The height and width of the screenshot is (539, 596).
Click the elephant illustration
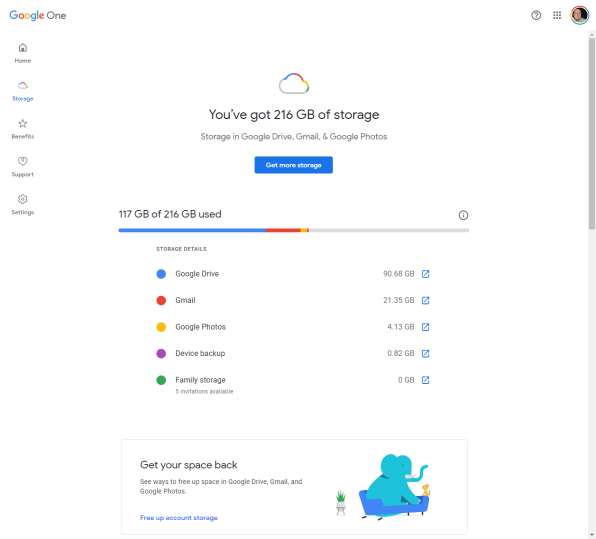click(394, 487)
